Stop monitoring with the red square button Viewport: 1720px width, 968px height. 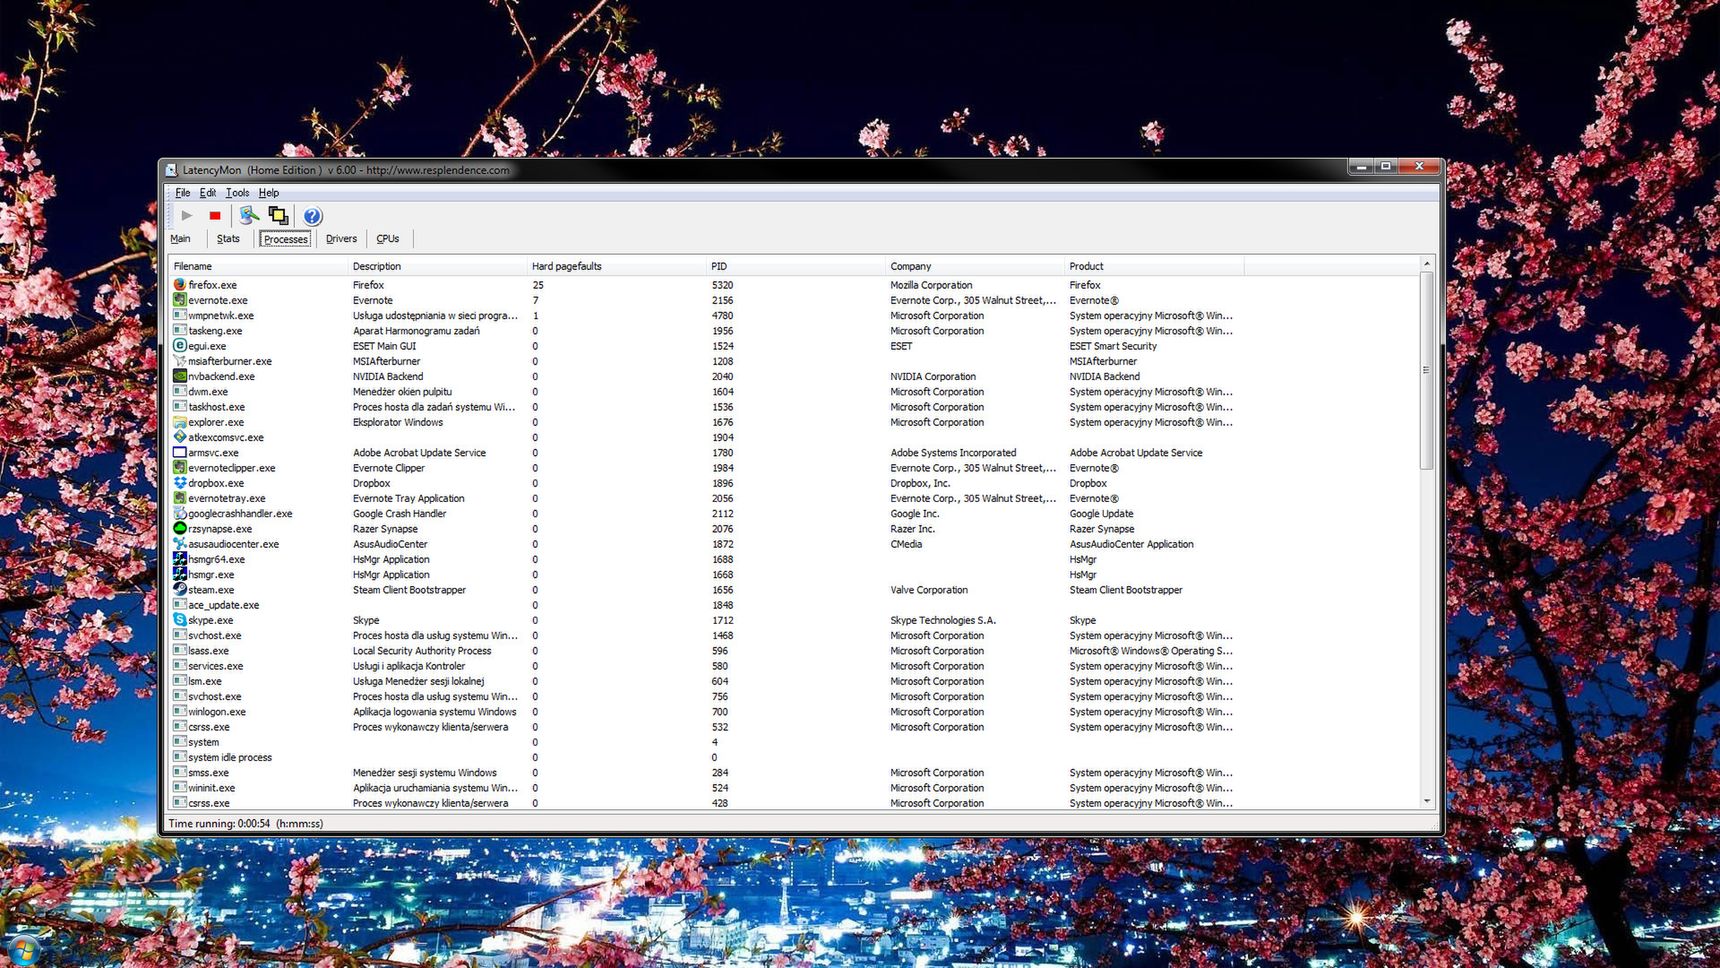click(215, 215)
